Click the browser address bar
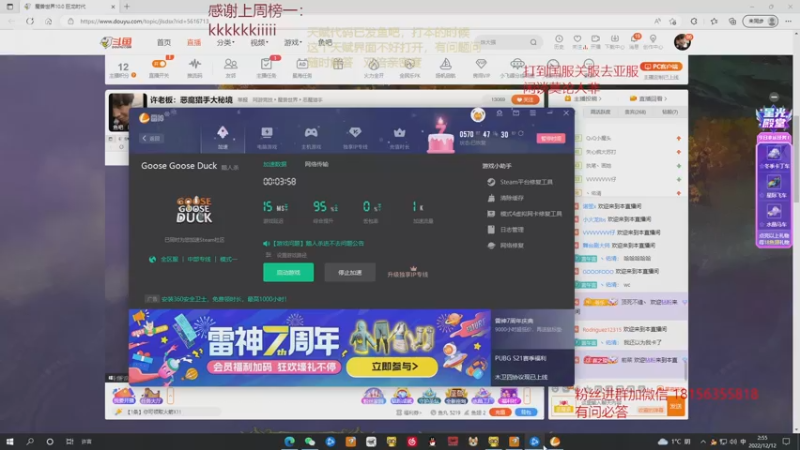 pyautogui.click(x=357, y=21)
